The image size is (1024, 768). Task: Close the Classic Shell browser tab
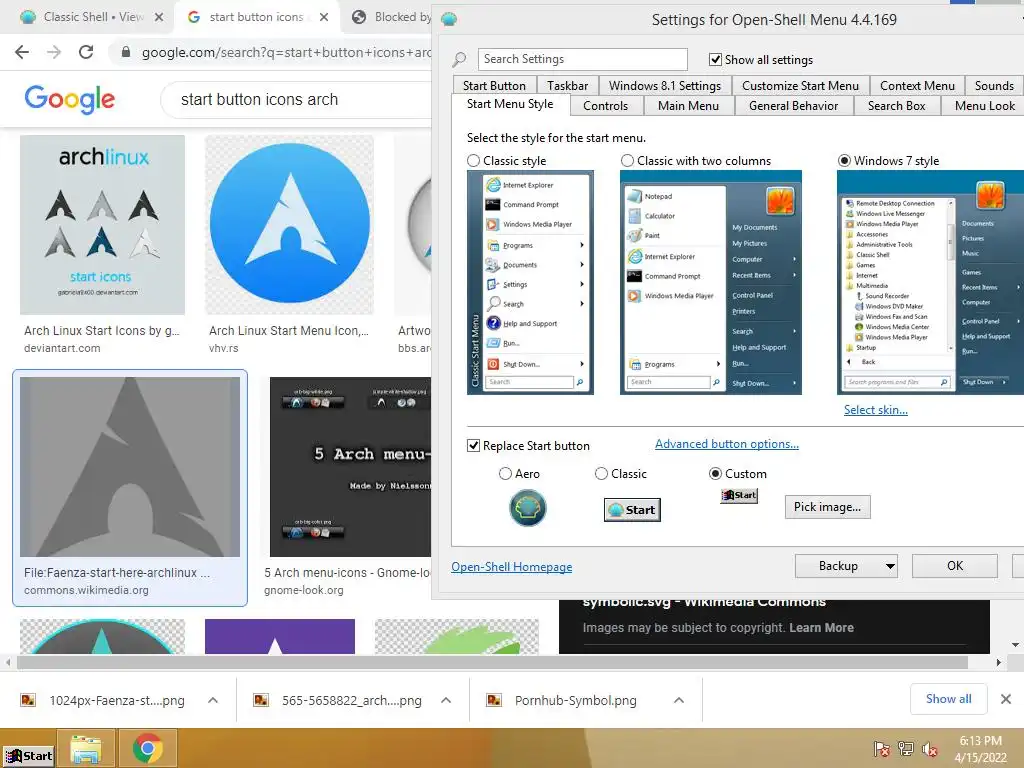coord(159,17)
